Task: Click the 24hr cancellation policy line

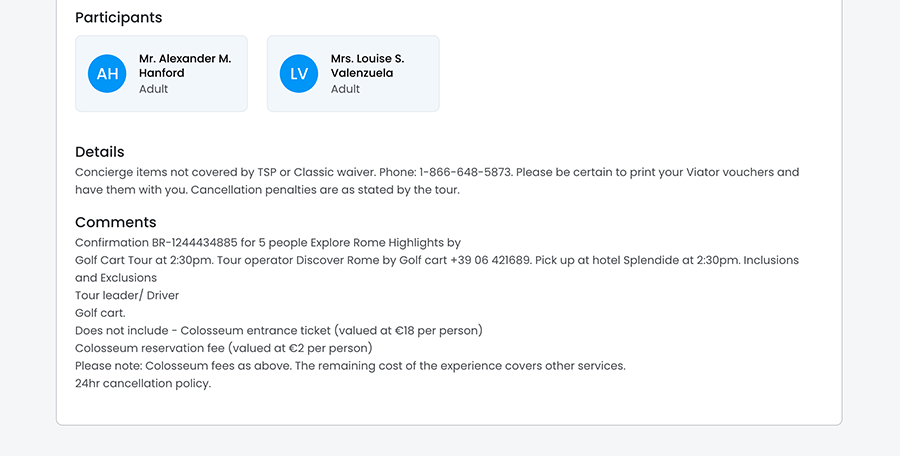Action: (x=143, y=383)
